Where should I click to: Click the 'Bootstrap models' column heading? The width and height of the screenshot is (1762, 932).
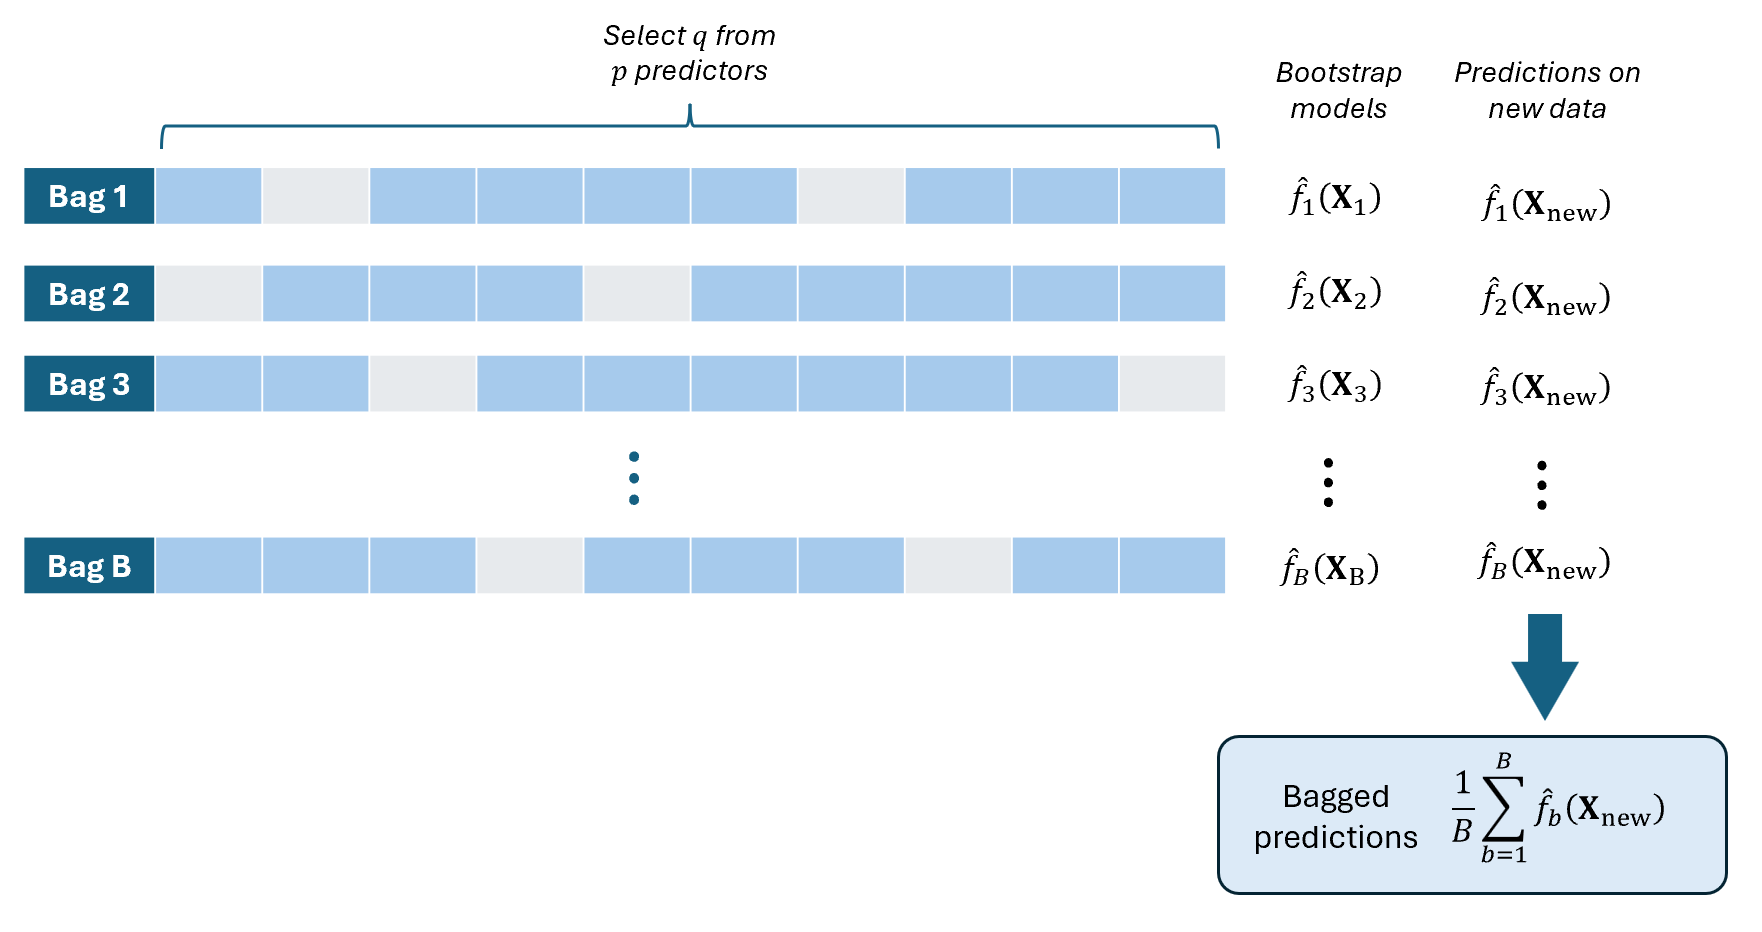(1338, 90)
